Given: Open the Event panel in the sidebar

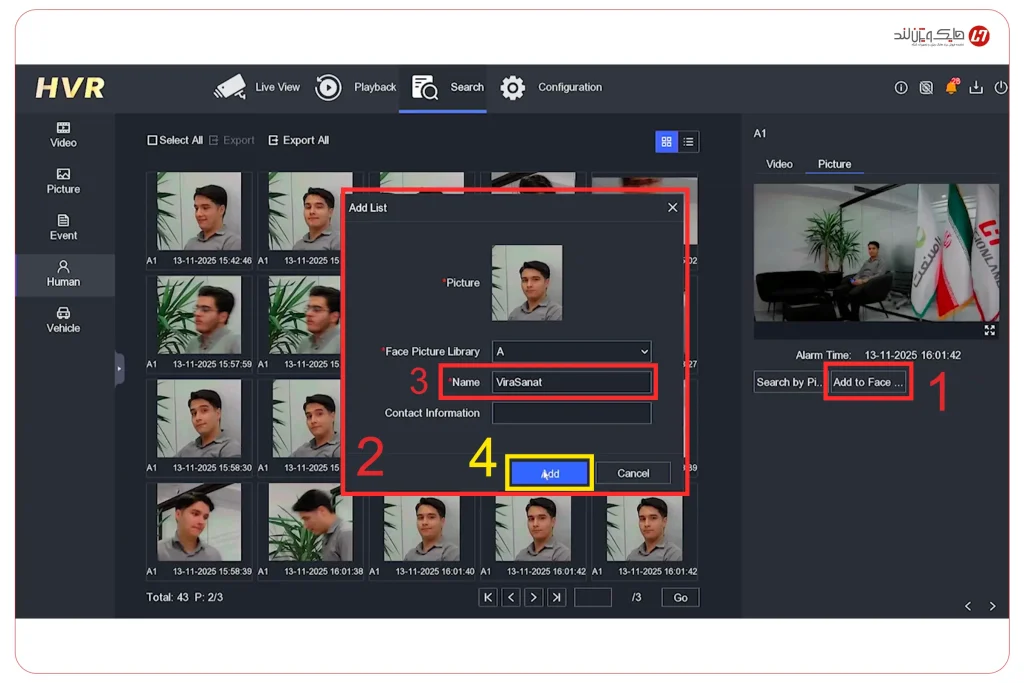Looking at the screenshot, I should (x=63, y=228).
